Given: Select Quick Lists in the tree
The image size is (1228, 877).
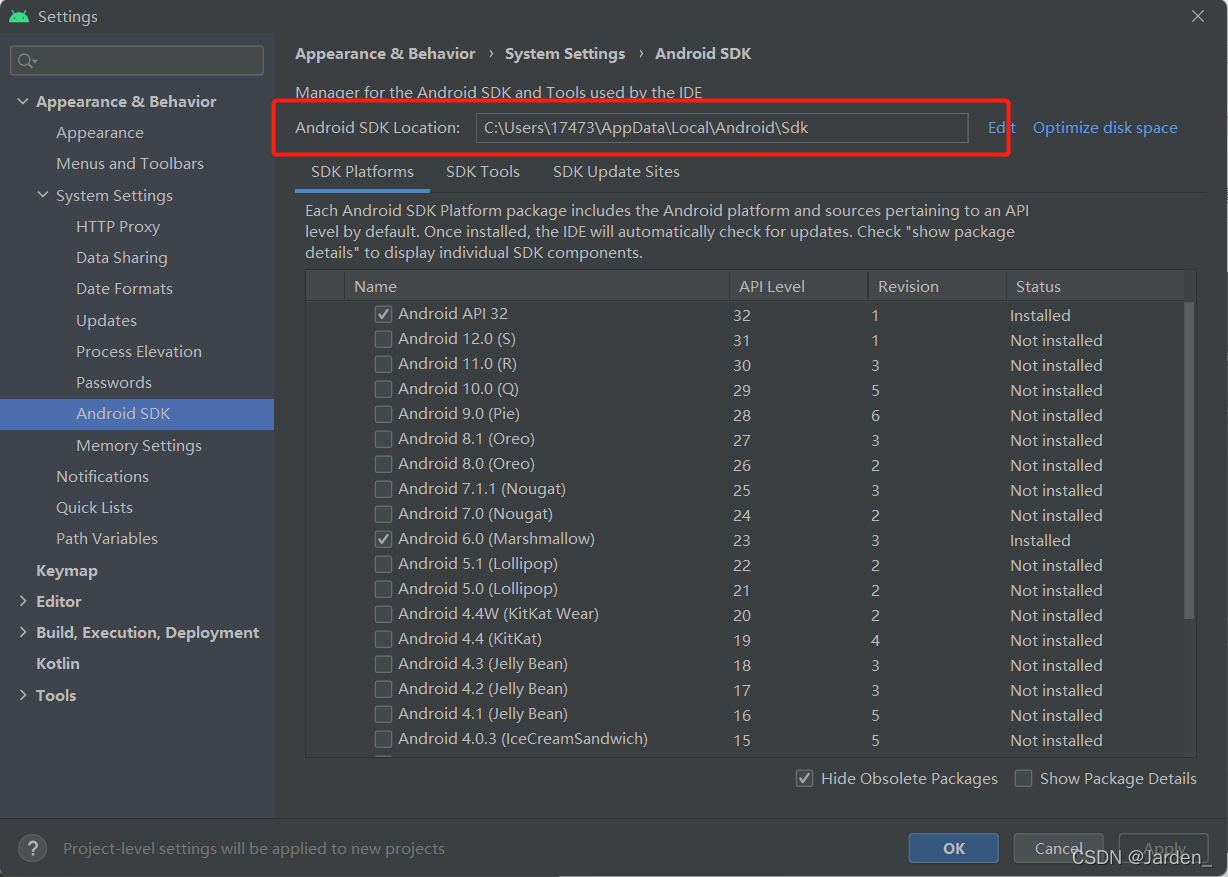Looking at the screenshot, I should (94, 507).
